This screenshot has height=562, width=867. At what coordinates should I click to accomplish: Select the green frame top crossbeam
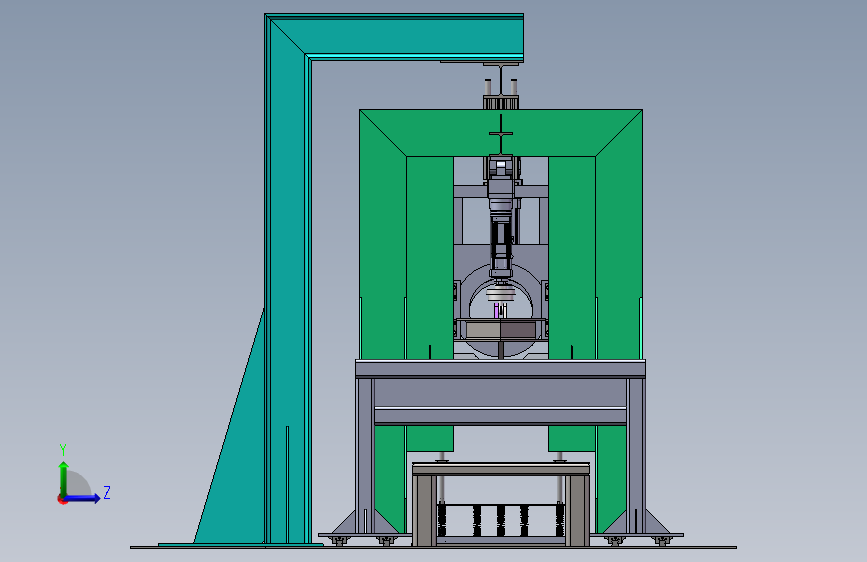point(501,132)
